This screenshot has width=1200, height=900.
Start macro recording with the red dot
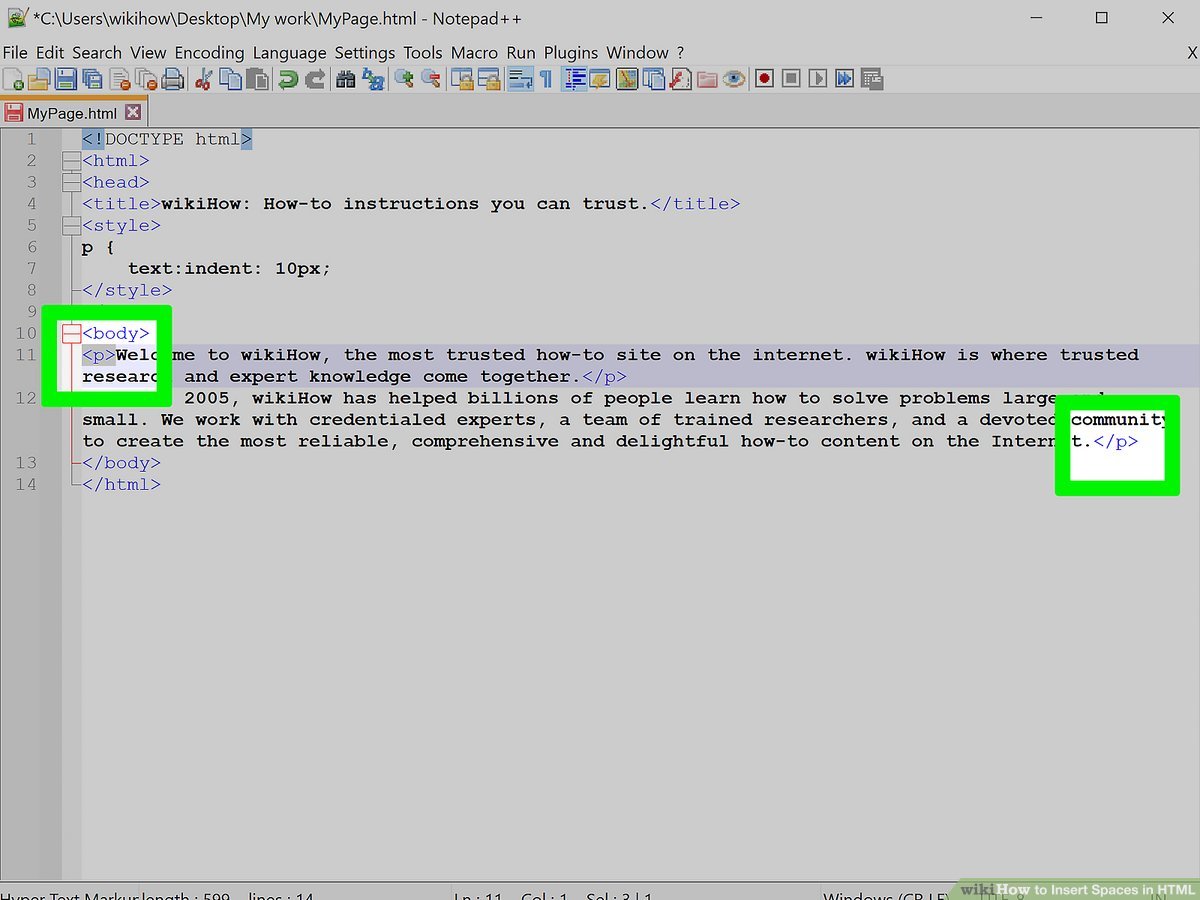(765, 79)
